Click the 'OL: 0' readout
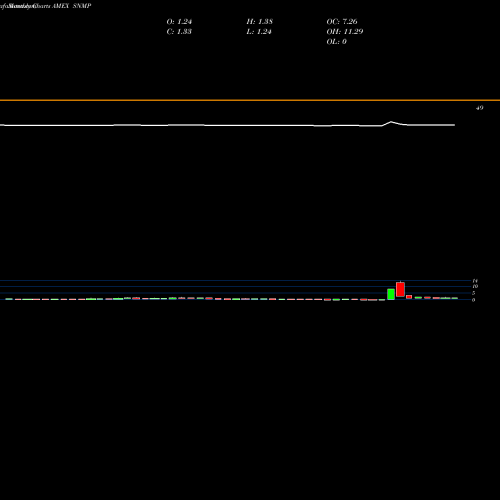 pos(337,42)
